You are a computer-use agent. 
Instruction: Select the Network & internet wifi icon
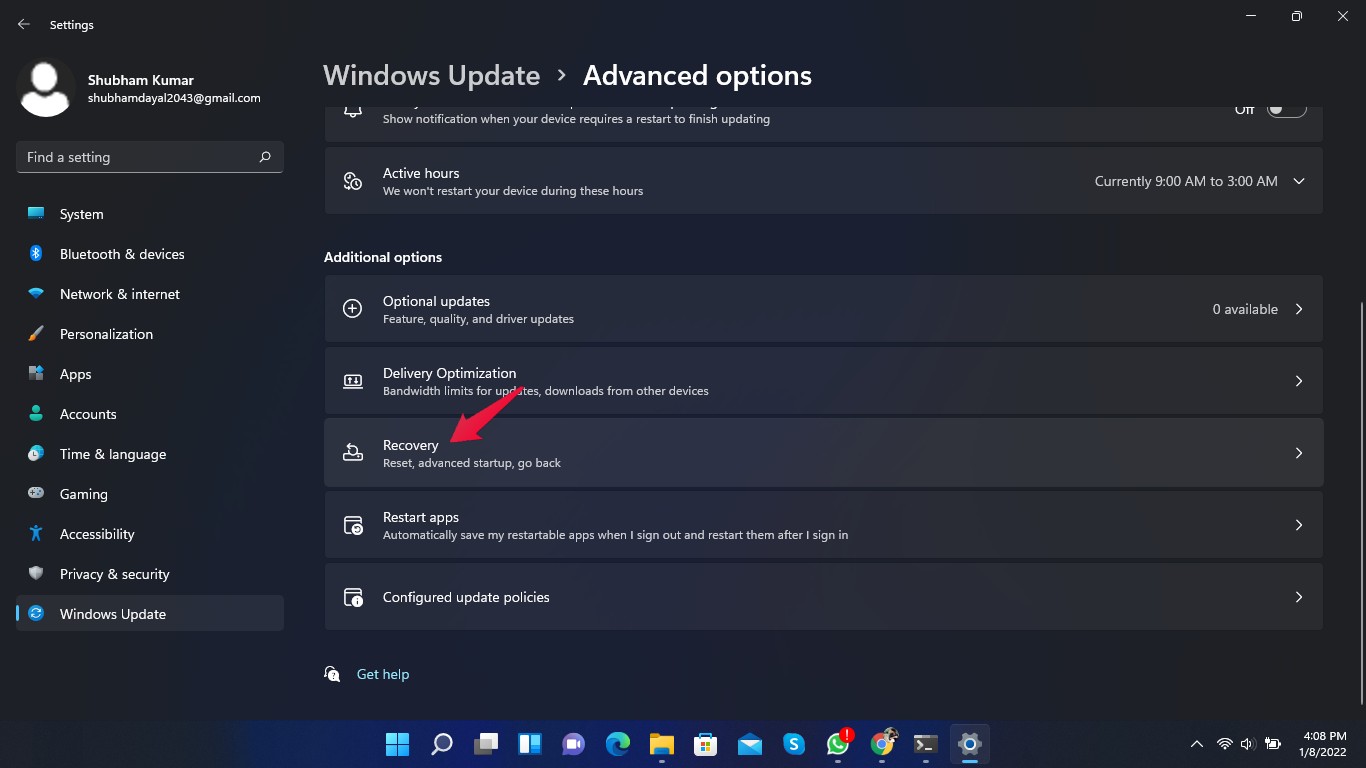[x=36, y=294]
